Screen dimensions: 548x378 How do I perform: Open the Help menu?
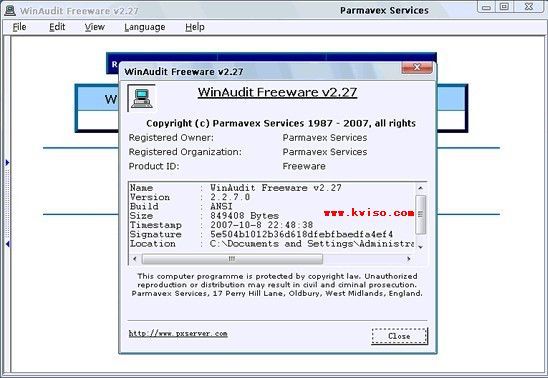click(195, 27)
